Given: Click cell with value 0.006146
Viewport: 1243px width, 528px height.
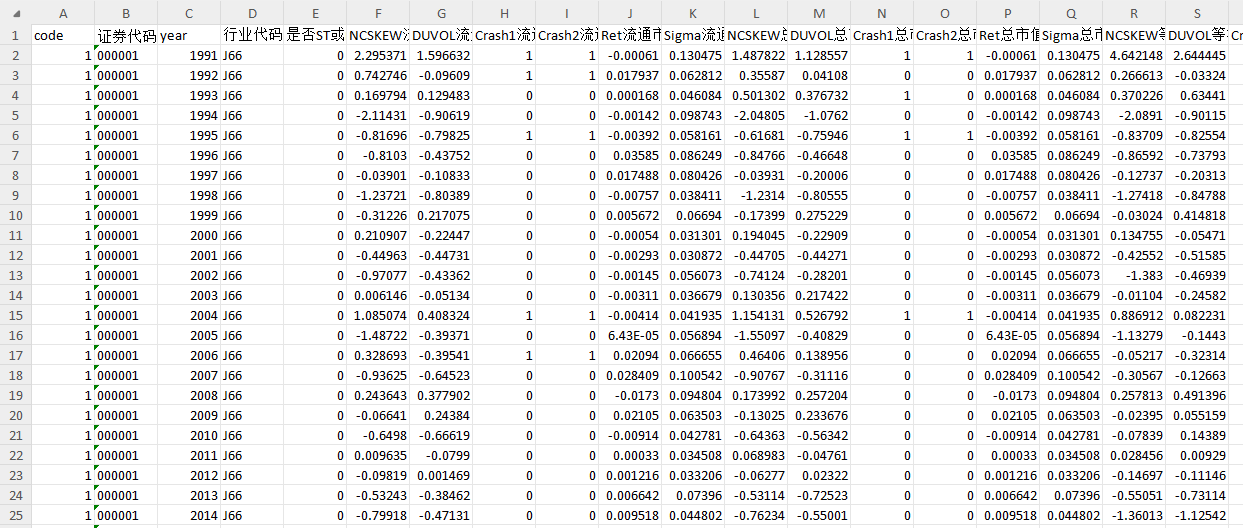Looking at the screenshot, I should coord(378,295).
